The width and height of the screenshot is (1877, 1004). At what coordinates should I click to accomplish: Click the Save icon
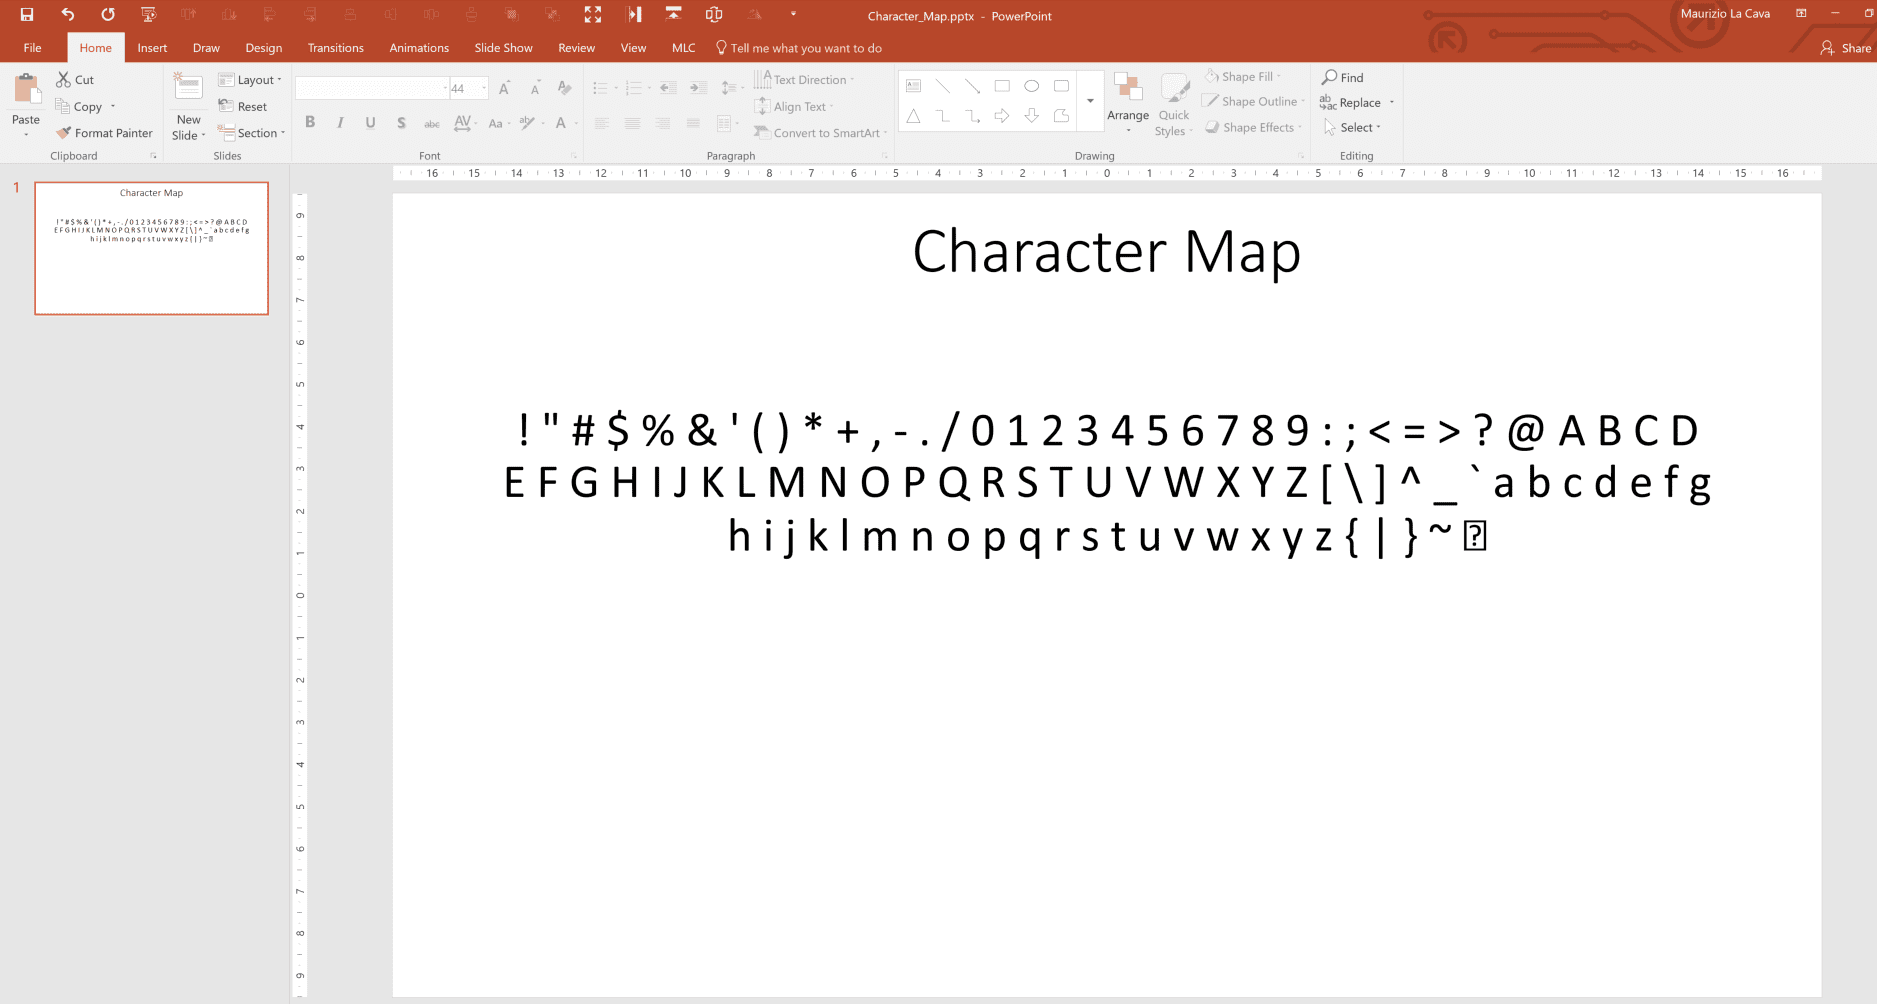(x=25, y=14)
